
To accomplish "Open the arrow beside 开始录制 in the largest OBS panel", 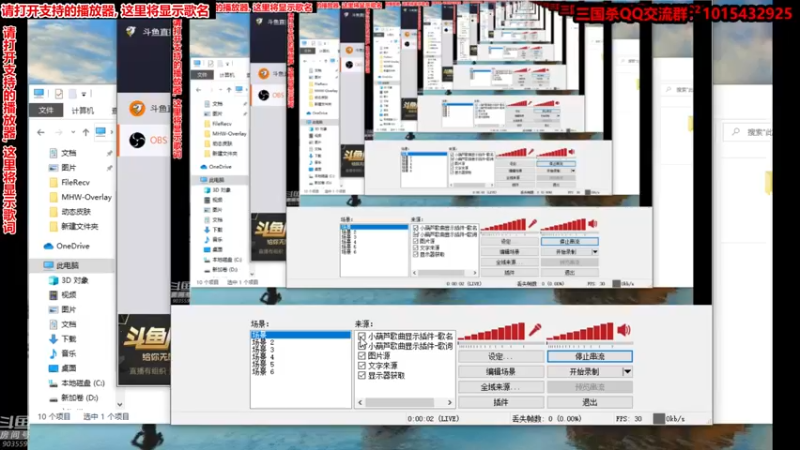I will click(628, 372).
